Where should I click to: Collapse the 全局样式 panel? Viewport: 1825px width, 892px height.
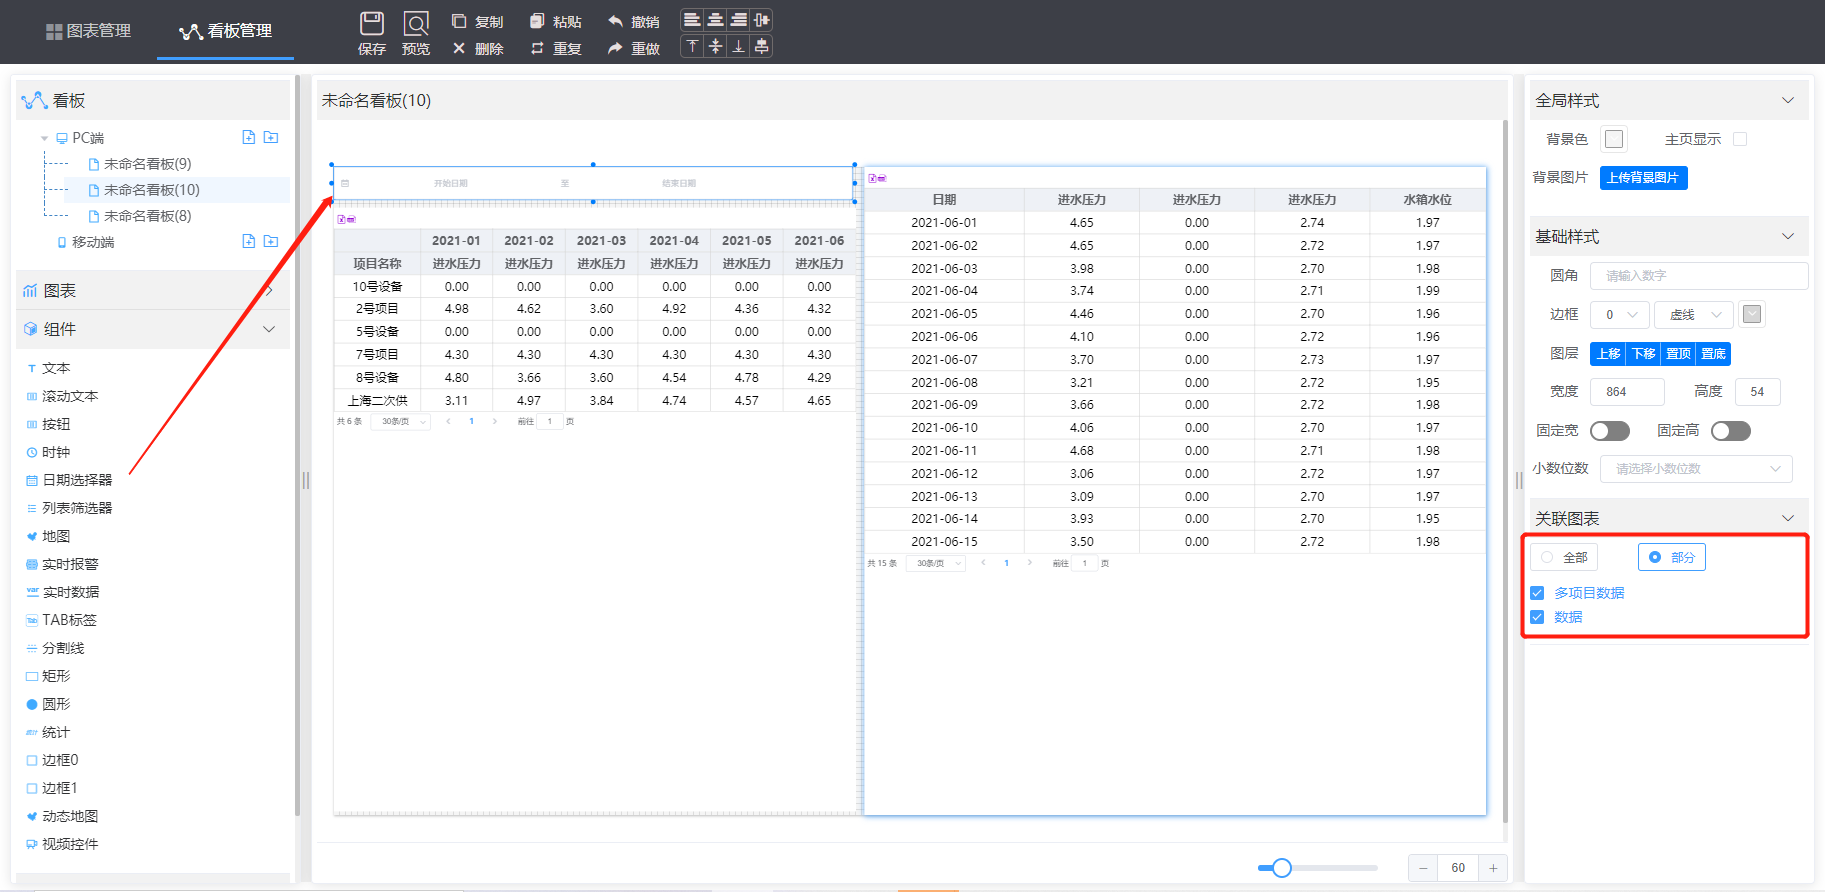click(x=1788, y=100)
